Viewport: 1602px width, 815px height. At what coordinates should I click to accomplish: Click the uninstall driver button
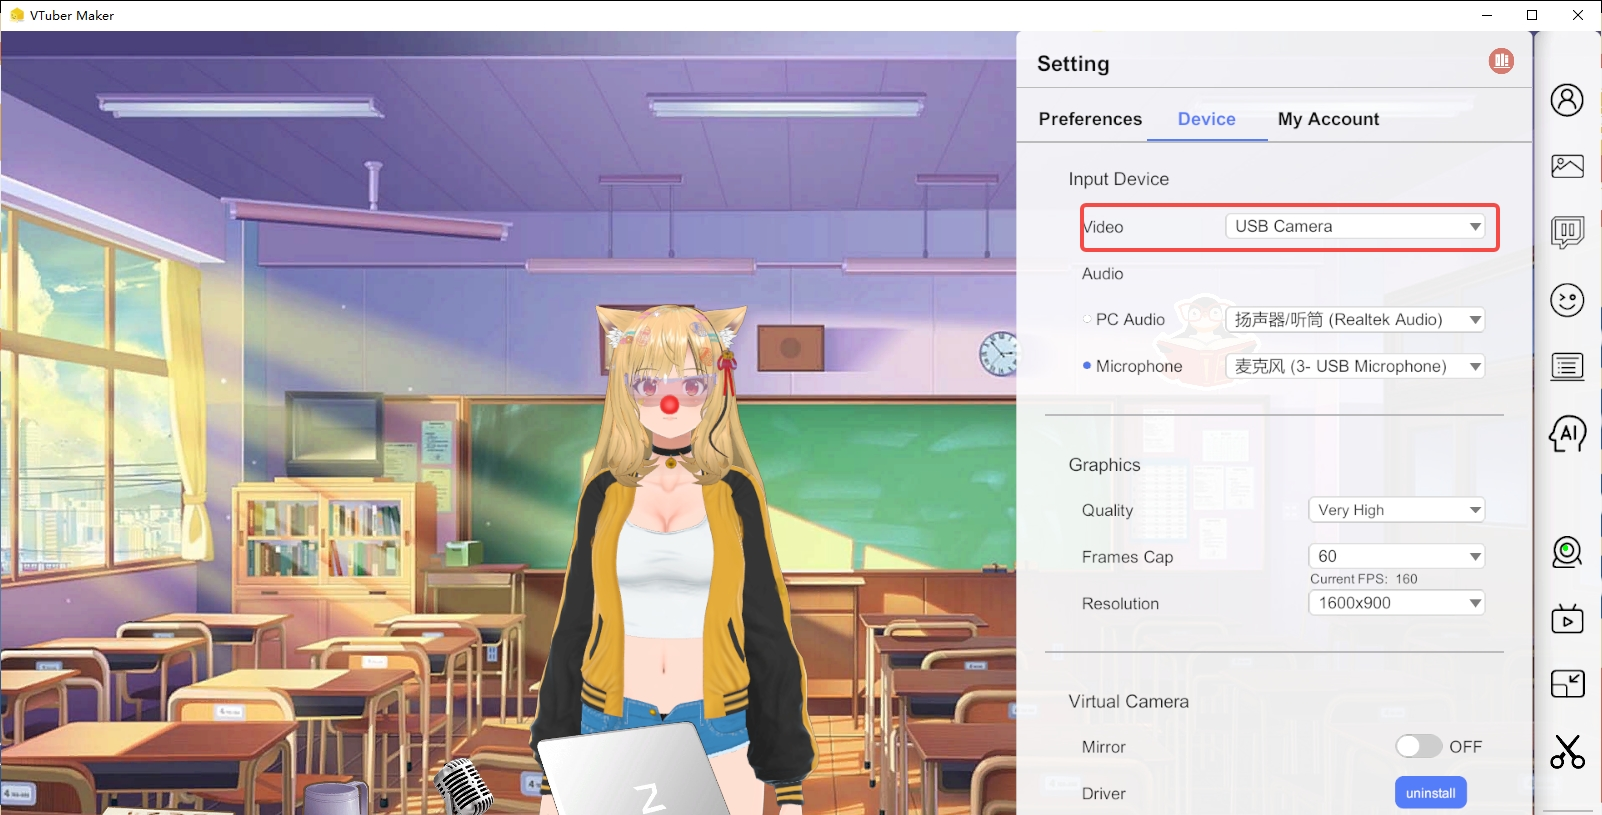click(1431, 793)
